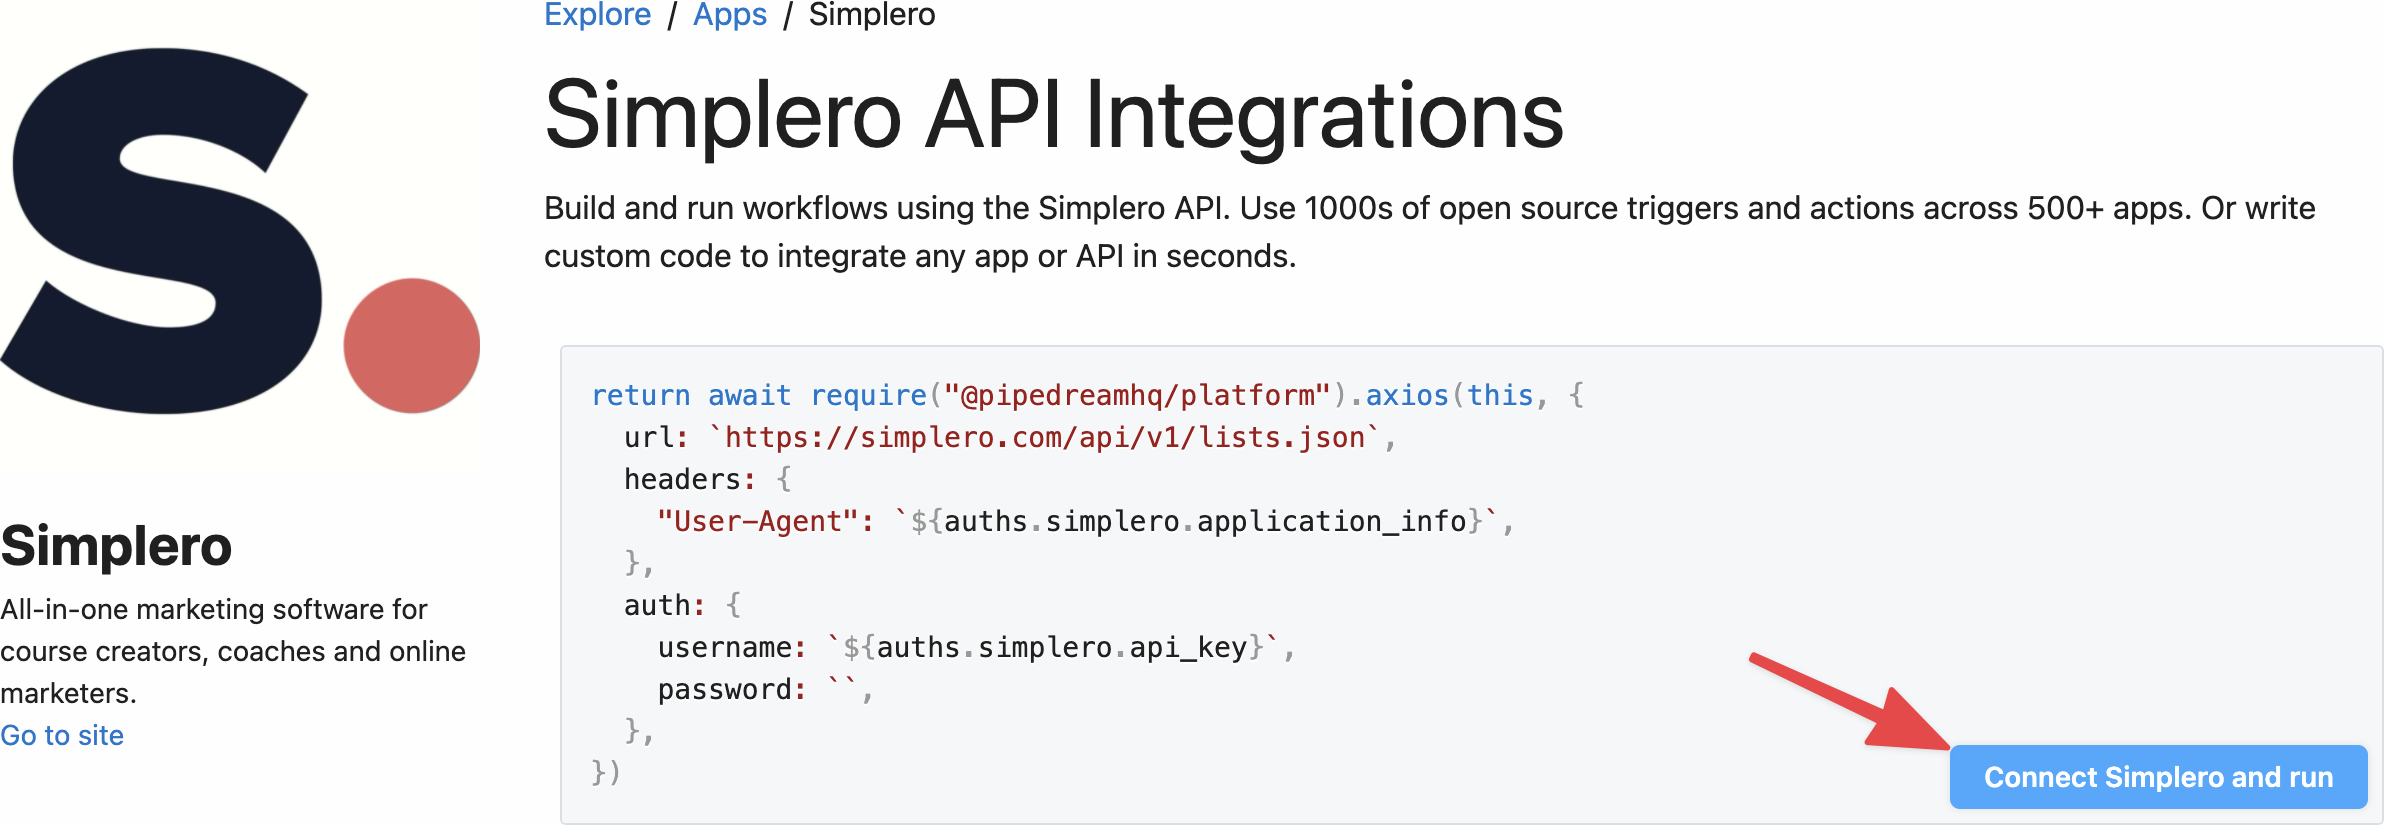Screen dimensions: 2384x825
Task: Click the lists.json URL line in code
Action: [1010, 437]
